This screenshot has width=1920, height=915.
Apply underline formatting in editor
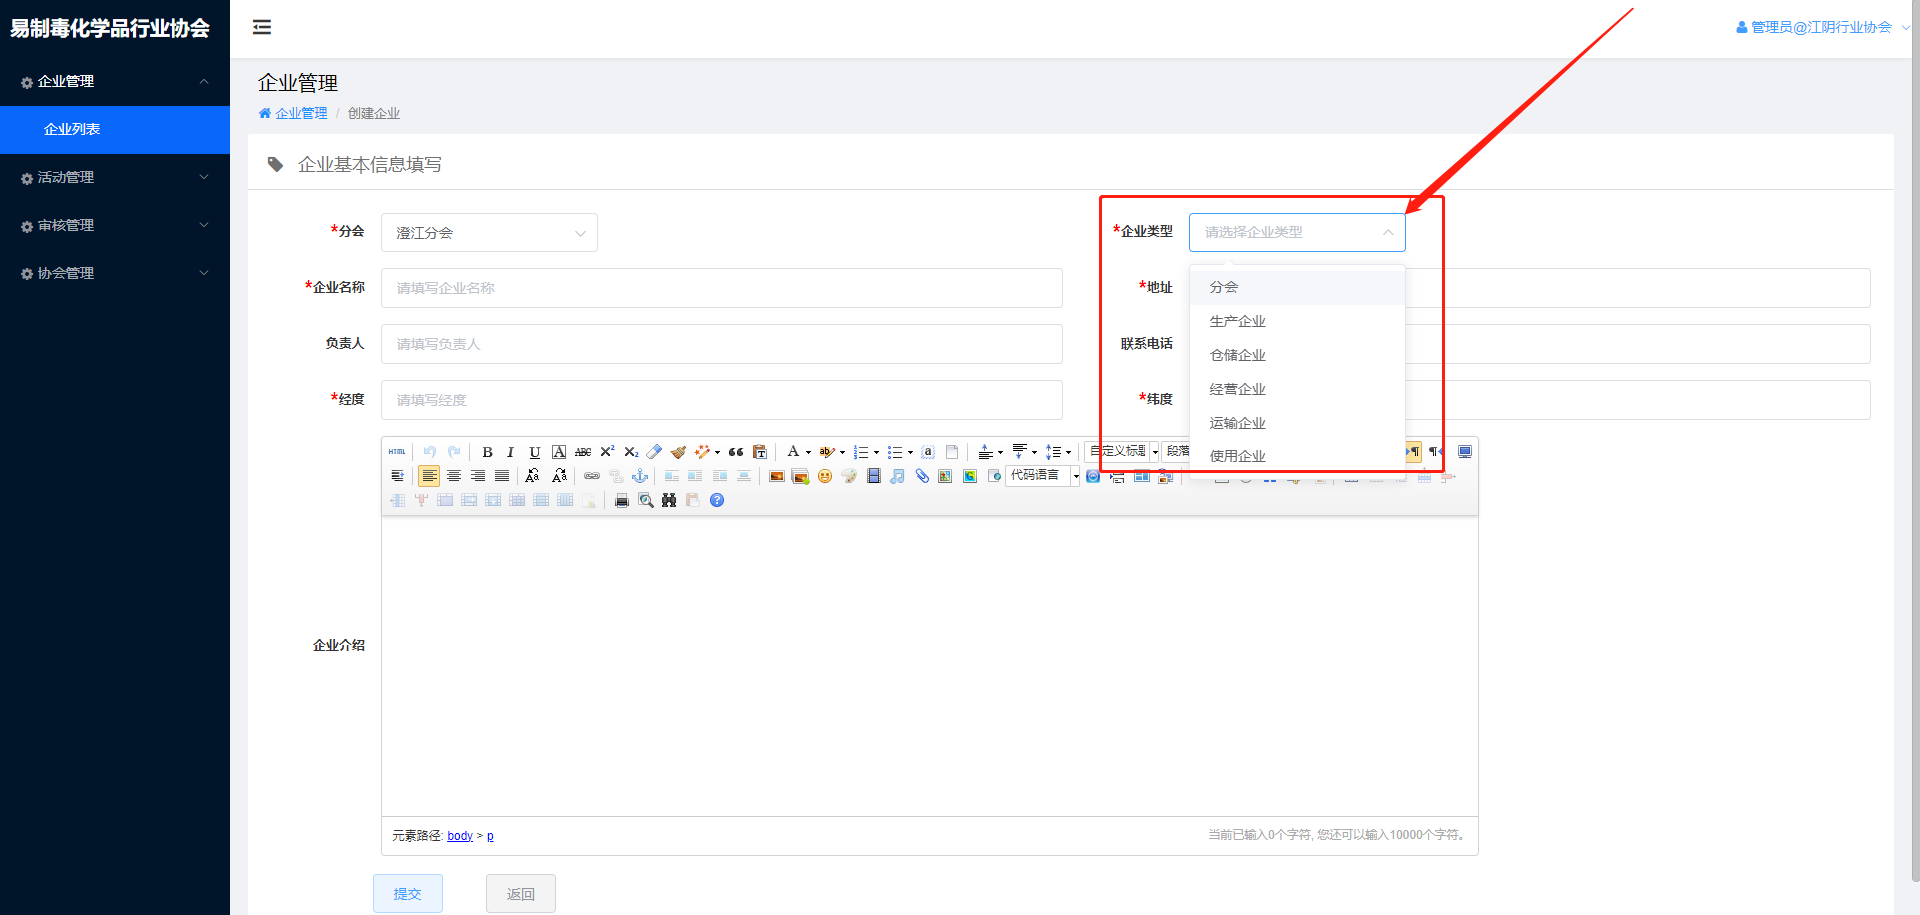535,452
